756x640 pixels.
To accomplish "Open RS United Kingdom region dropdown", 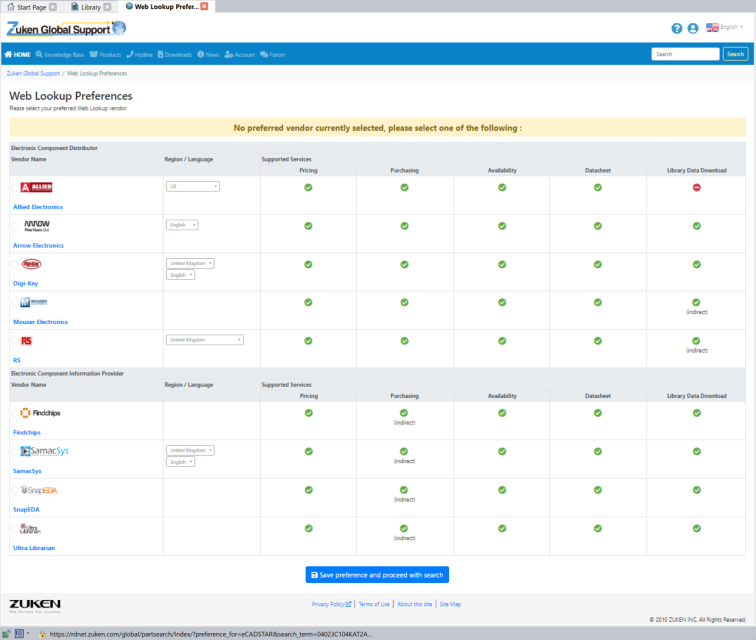I will click(x=205, y=340).
